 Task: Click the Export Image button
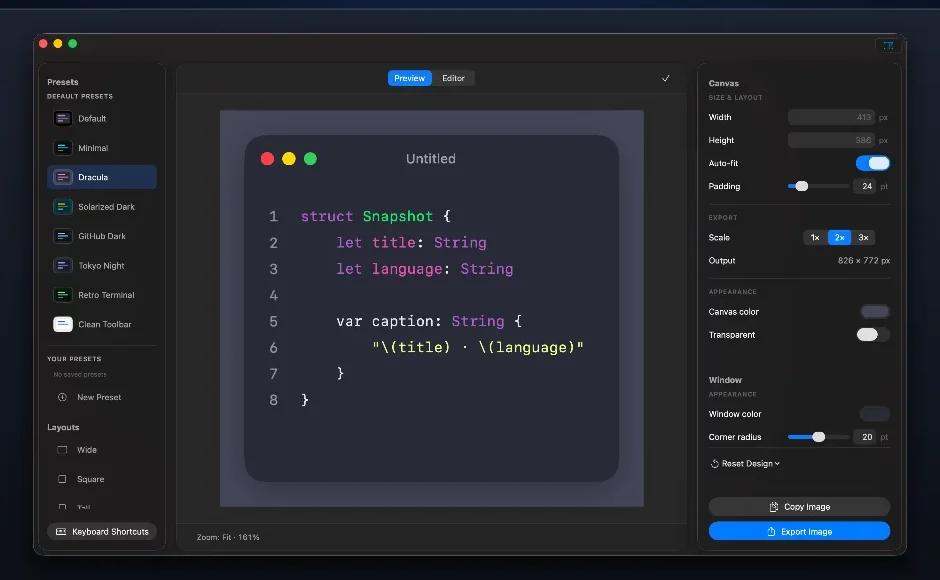click(799, 531)
